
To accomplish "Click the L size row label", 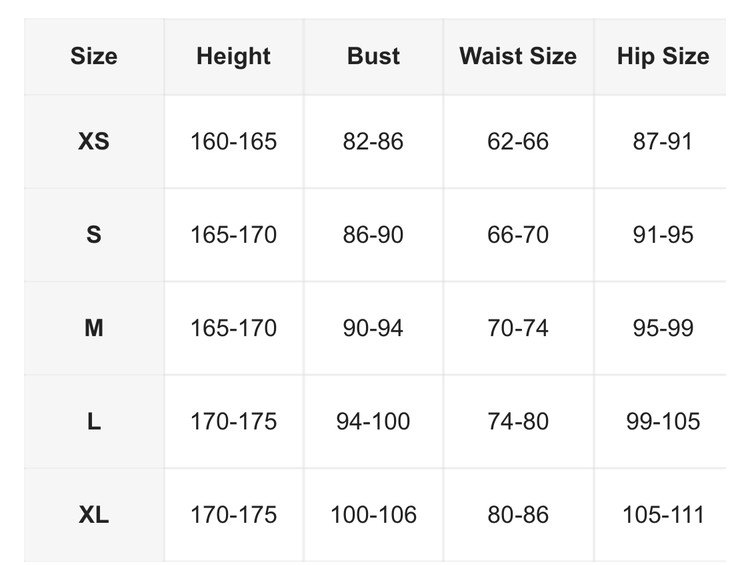I will pyautogui.click(x=93, y=422).
